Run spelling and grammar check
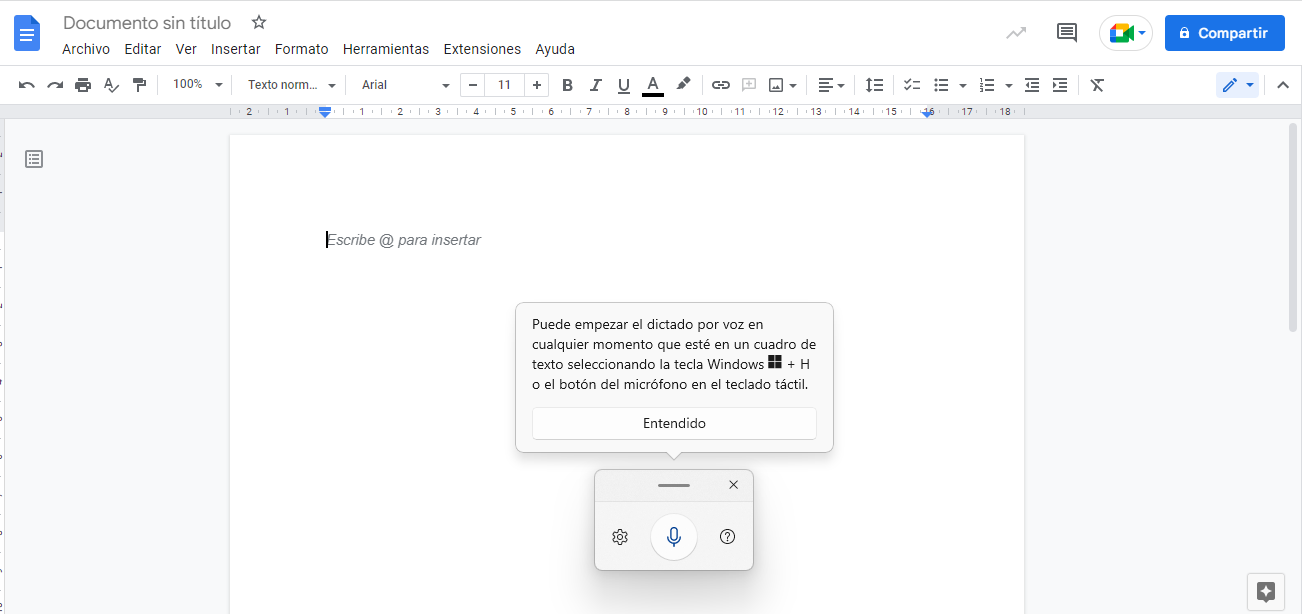Screen dimensions: 1302x614 point(111,85)
